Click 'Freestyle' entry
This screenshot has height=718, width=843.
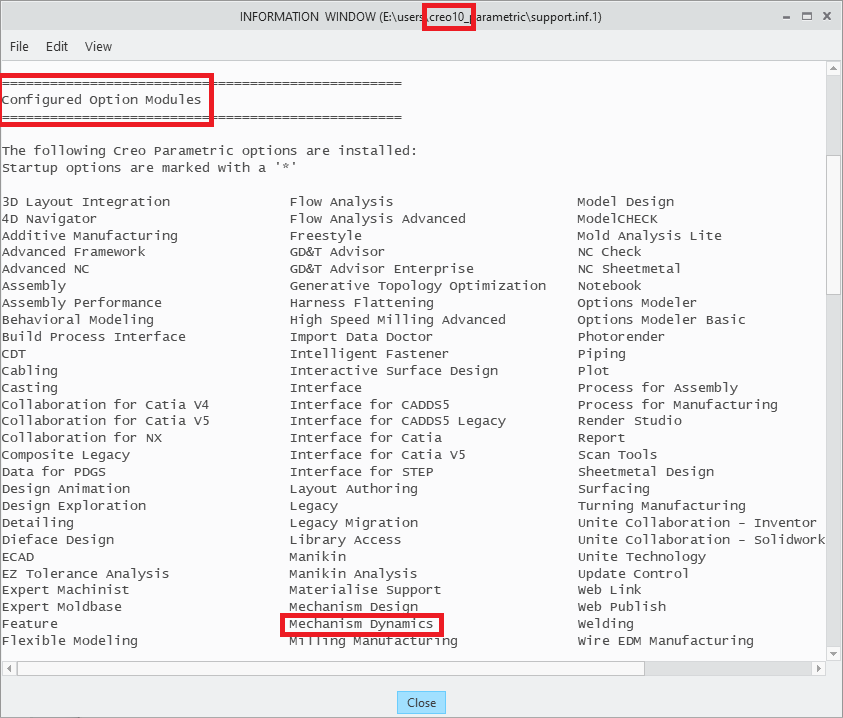[325, 236]
